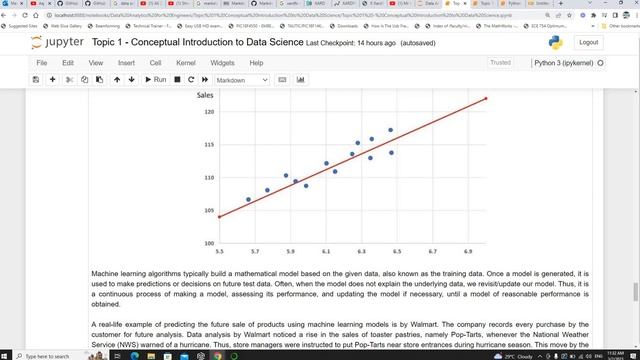Open the Edit menu

68,63
